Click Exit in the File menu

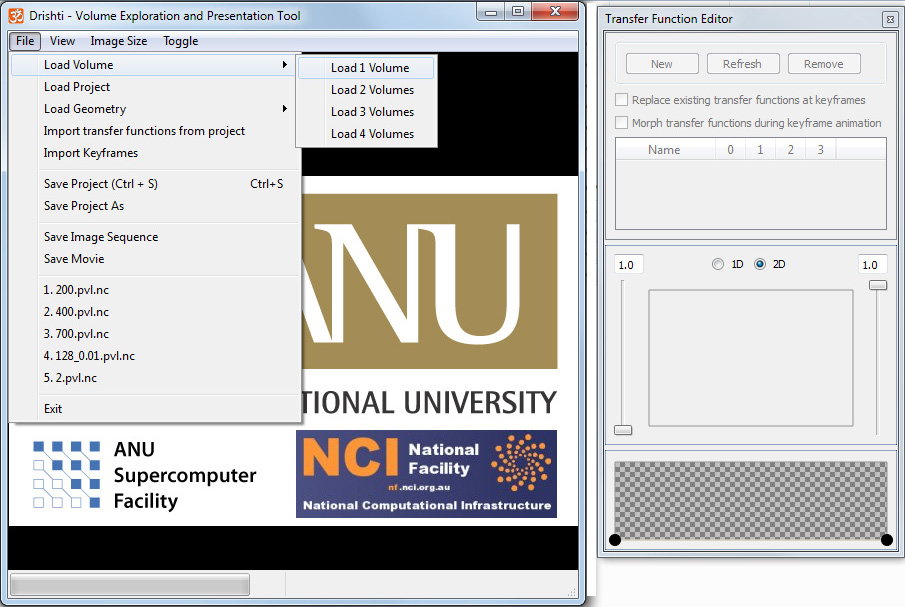[x=154, y=409]
